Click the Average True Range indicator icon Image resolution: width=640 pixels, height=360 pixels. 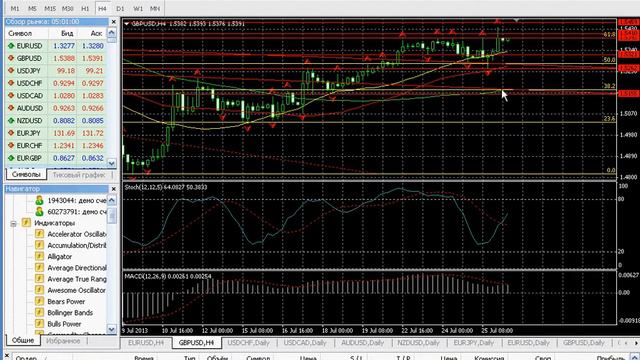coord(39,279)
